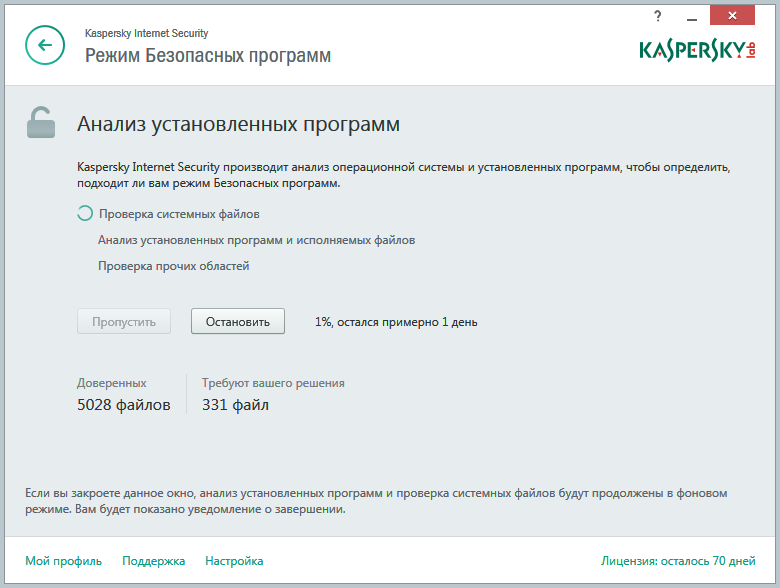Select 'Проверка прочих областей' step text
Viewport: 780px width, 588px height.
click(x=174, y=266)
